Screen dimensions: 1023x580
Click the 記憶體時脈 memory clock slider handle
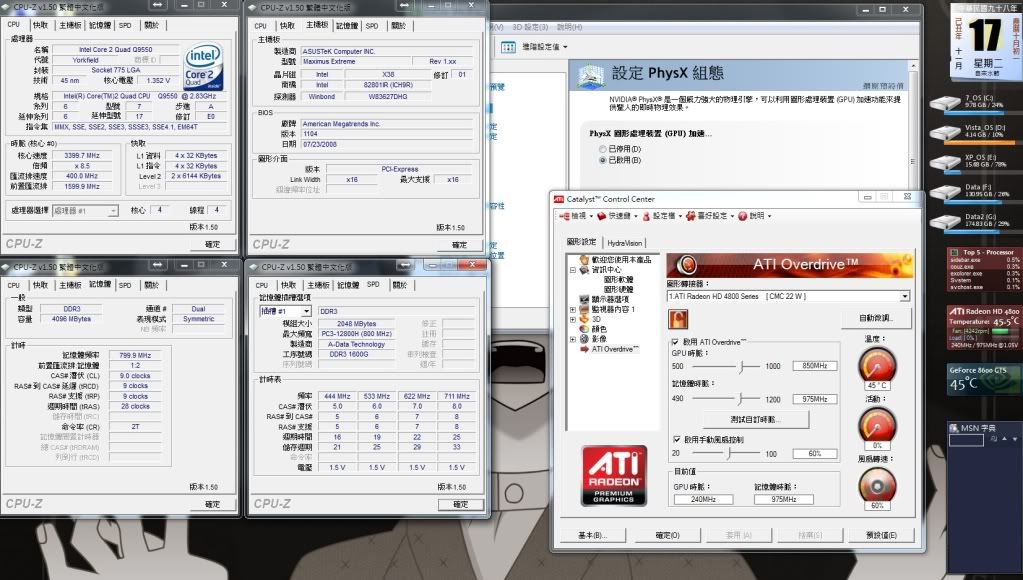pyautogui.click(x=739, y=399)
